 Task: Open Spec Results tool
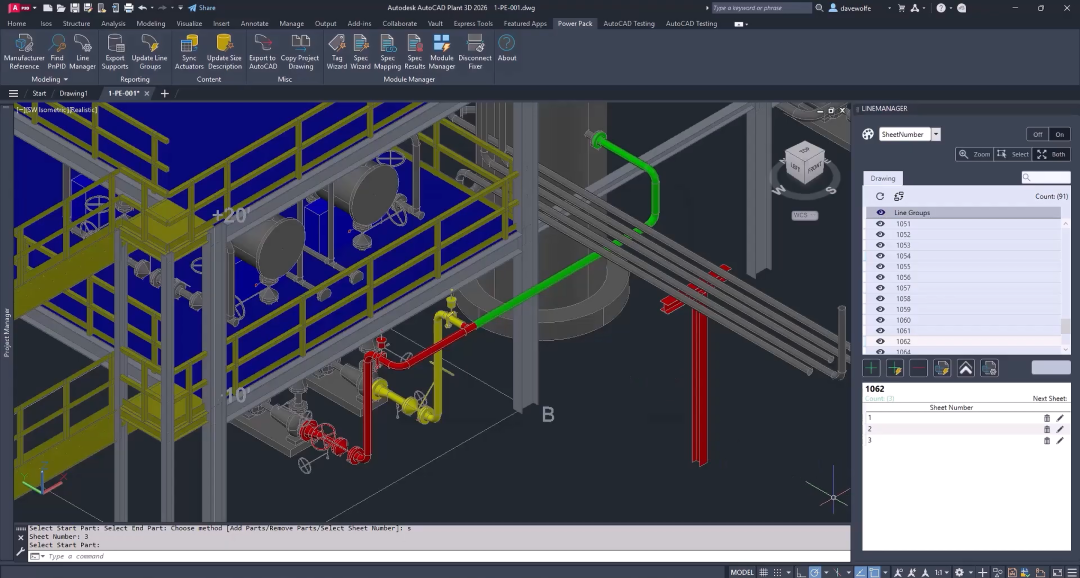(x=415, y=52)
